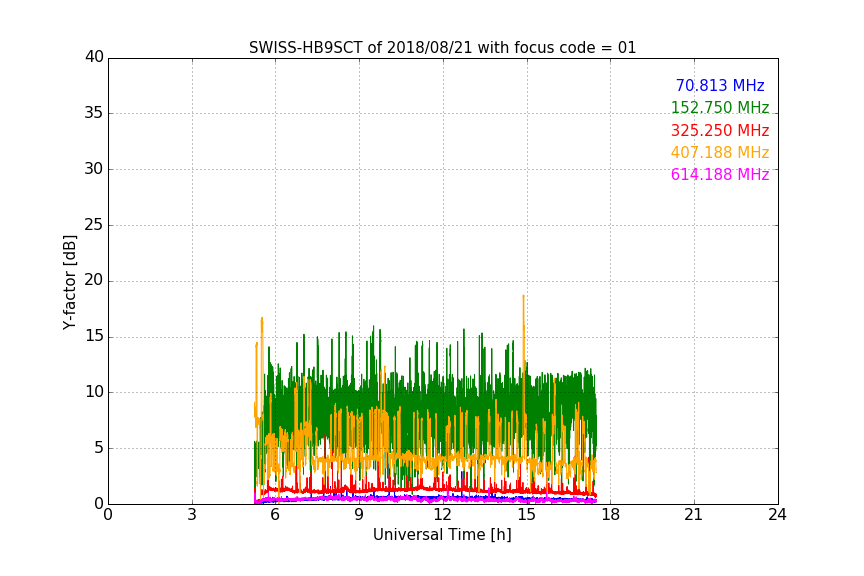
Task: Click the x-axis tick label 21
Action: (x=694, y=515)
